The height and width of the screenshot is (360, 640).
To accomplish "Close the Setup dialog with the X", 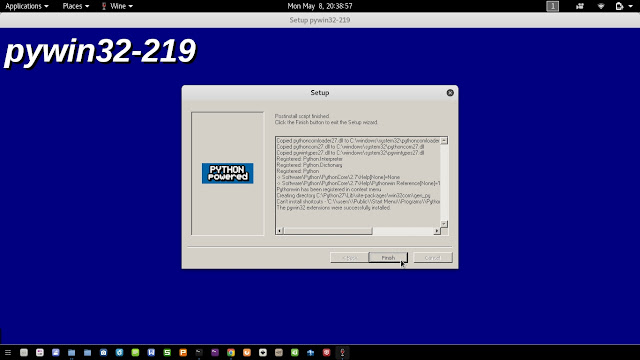I will (x=450, y=93).
